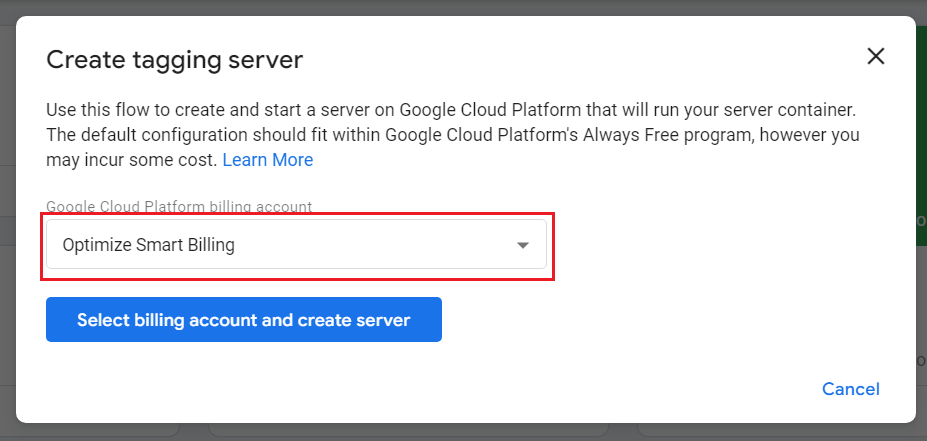
Task: Click the Google Cloud Platform billing account label
Action: [x=179, y=207]
